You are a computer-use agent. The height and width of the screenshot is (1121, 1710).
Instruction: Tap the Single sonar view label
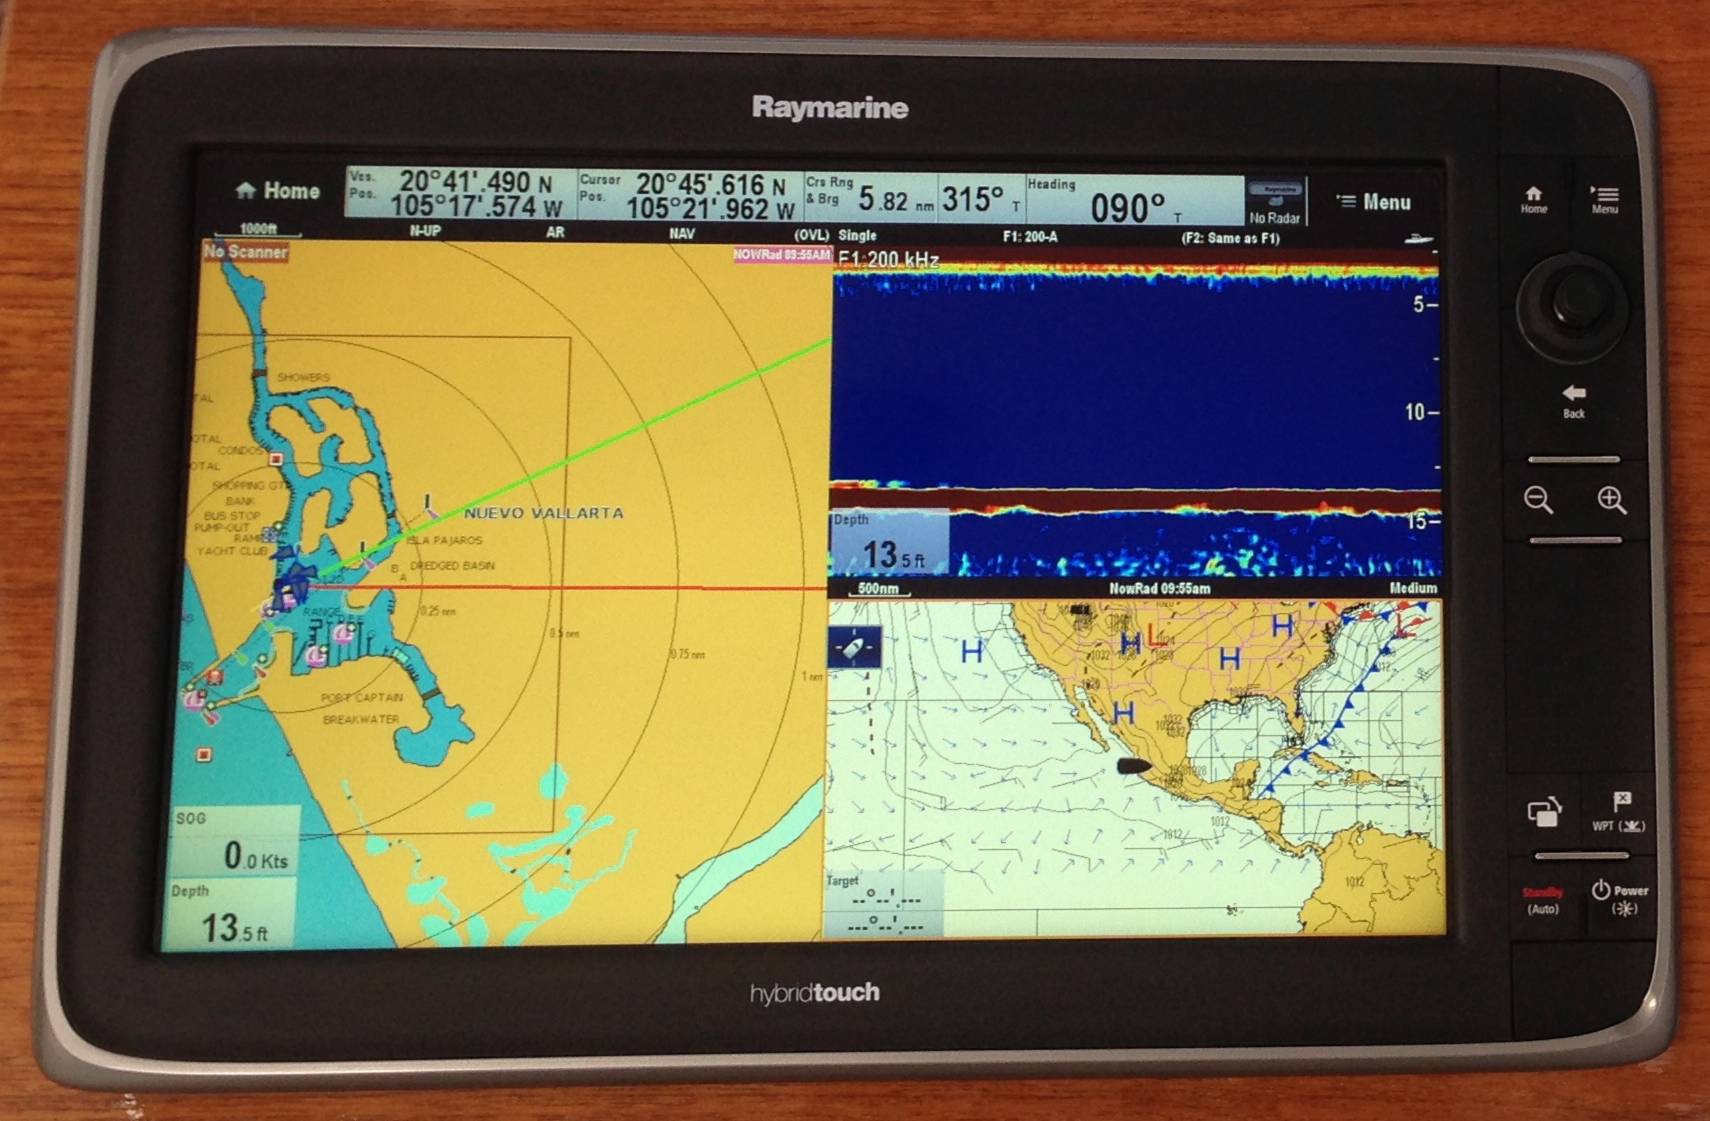[x=857, y=235]
